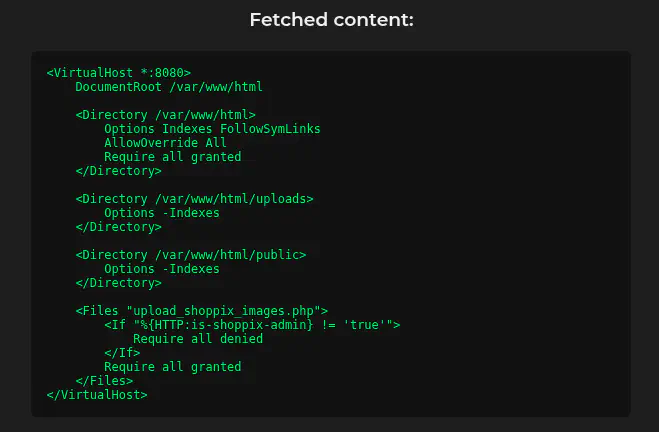Screen dimensions: 659x432
Task: Click the Directory /var/www/html/uploads opening tag
Action: point(194,199)
